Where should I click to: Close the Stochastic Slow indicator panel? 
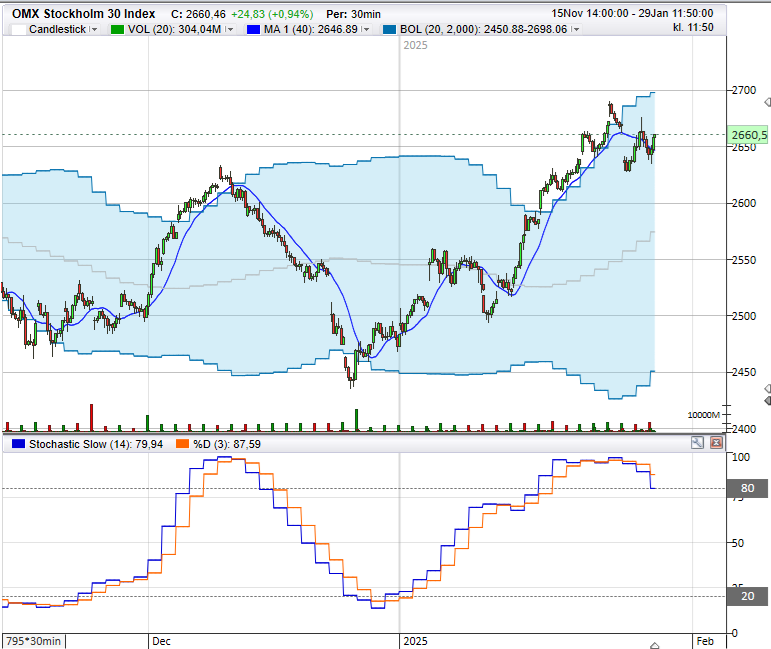pos(716,442)
